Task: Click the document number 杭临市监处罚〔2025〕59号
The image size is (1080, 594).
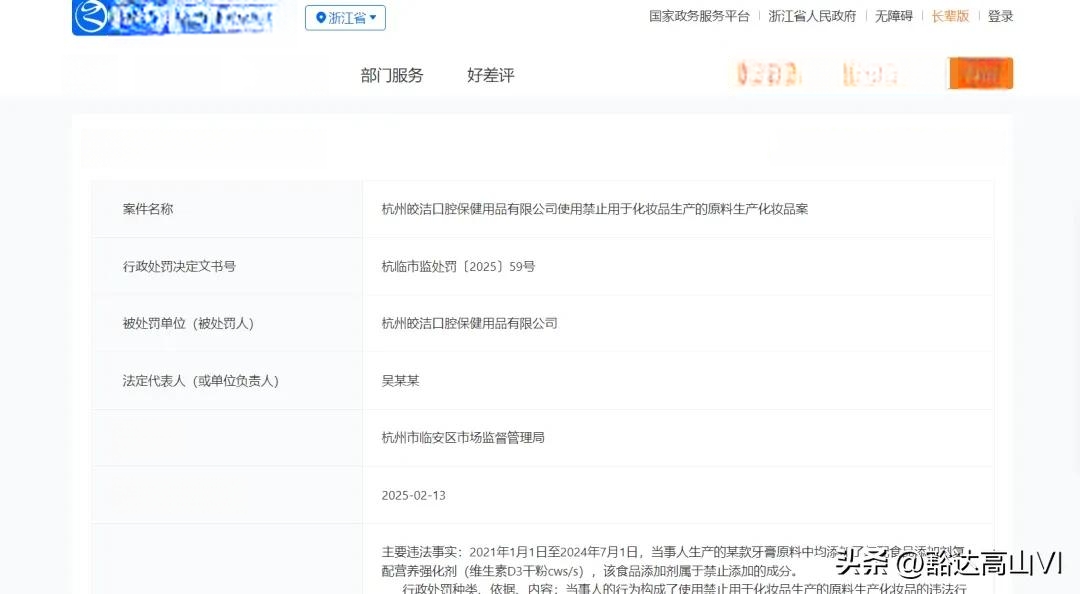Action: pos(458,266)
